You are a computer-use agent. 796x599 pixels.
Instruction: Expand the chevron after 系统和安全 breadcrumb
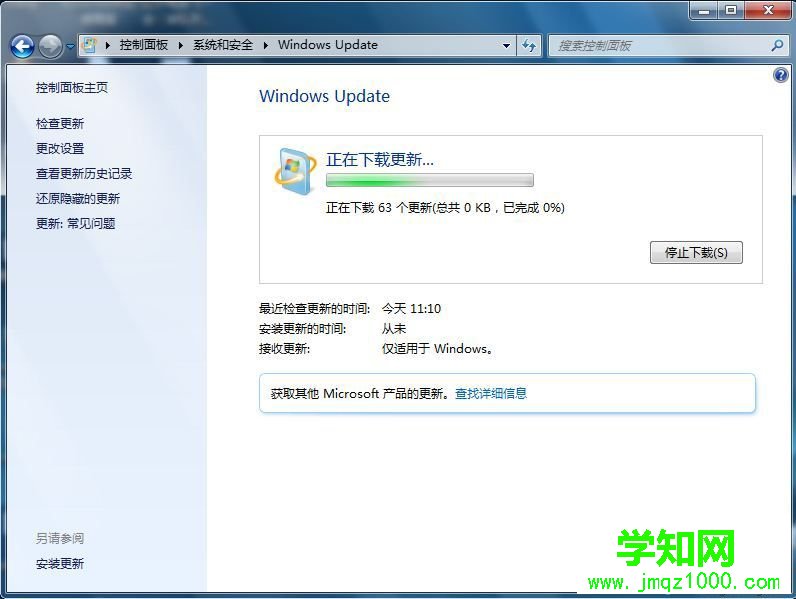[x=266, y=45]
